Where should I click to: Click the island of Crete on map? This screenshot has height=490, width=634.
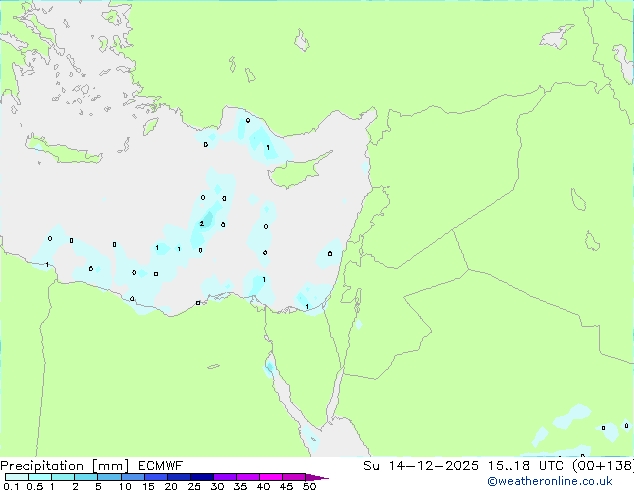63,150
